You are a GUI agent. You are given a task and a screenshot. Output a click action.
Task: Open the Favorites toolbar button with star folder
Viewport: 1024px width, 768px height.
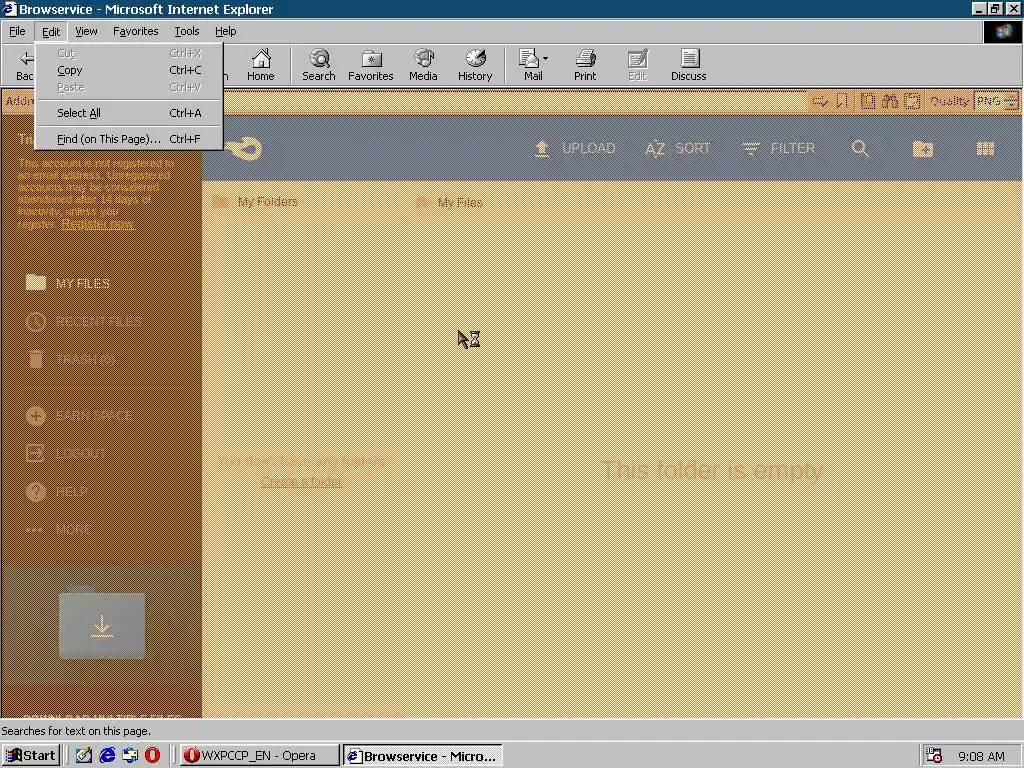coord(370,65)
